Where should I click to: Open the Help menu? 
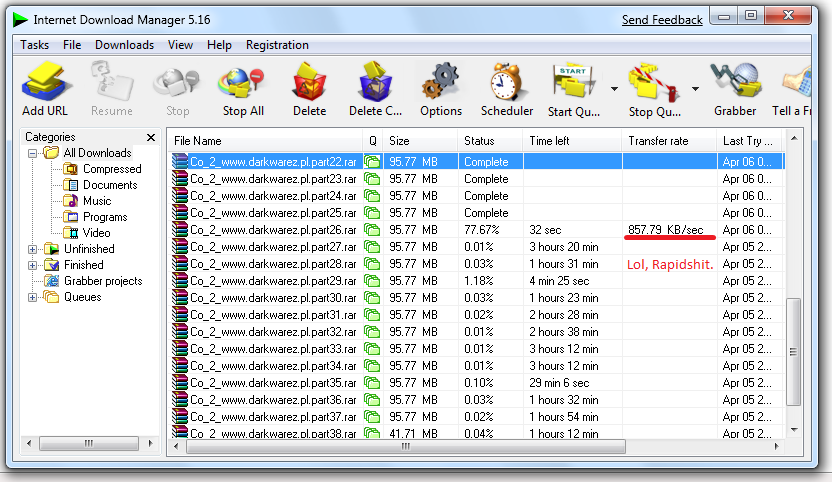point(219,45)
